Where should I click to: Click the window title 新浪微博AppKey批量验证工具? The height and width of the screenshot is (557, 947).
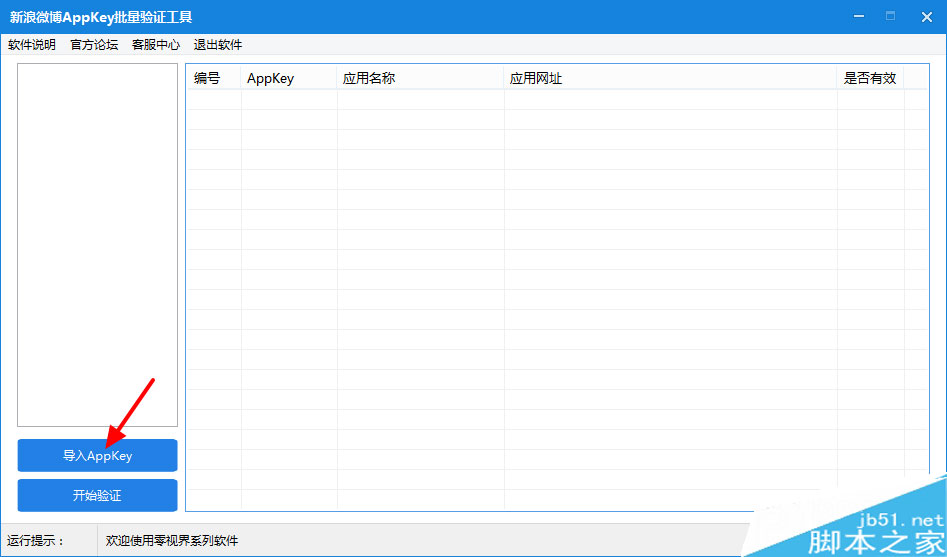point(101,17)
